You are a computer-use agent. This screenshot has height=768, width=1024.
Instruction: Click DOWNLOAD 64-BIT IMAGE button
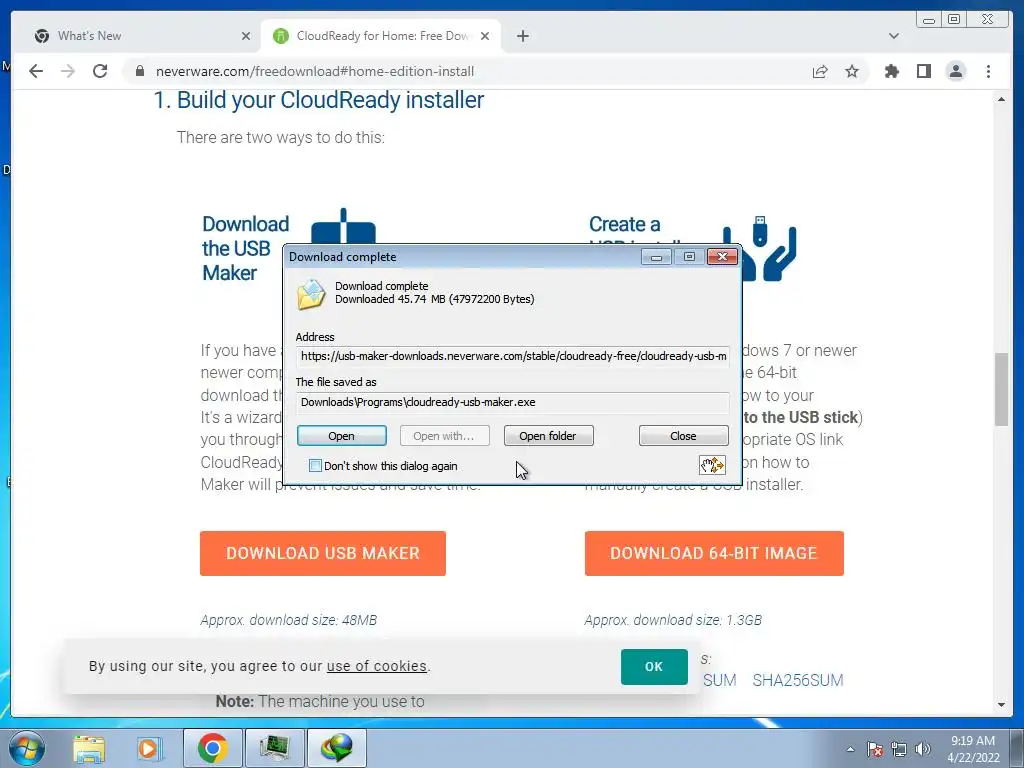714,553
